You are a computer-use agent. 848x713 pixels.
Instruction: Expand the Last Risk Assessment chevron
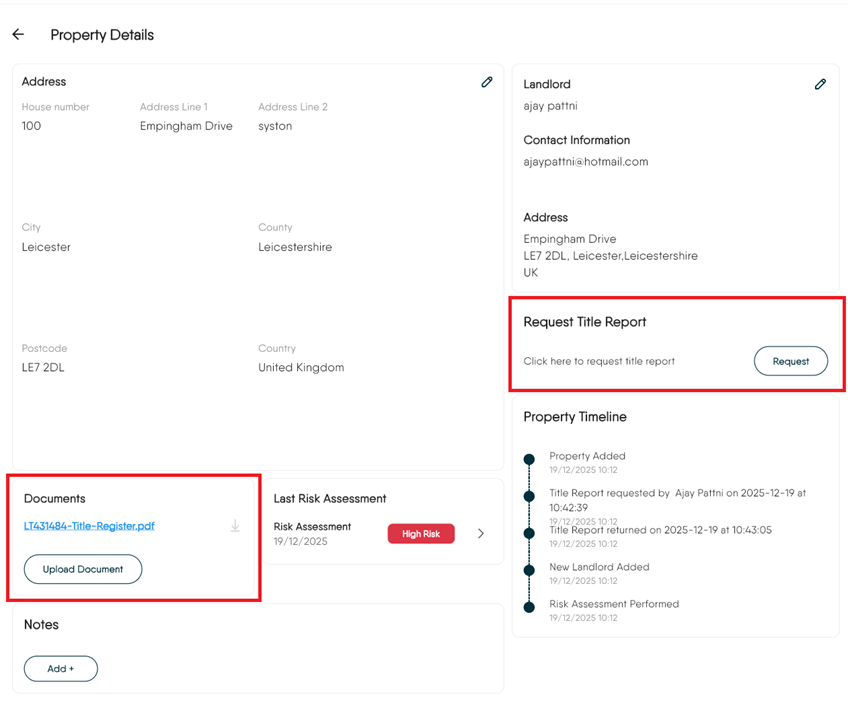481,534
